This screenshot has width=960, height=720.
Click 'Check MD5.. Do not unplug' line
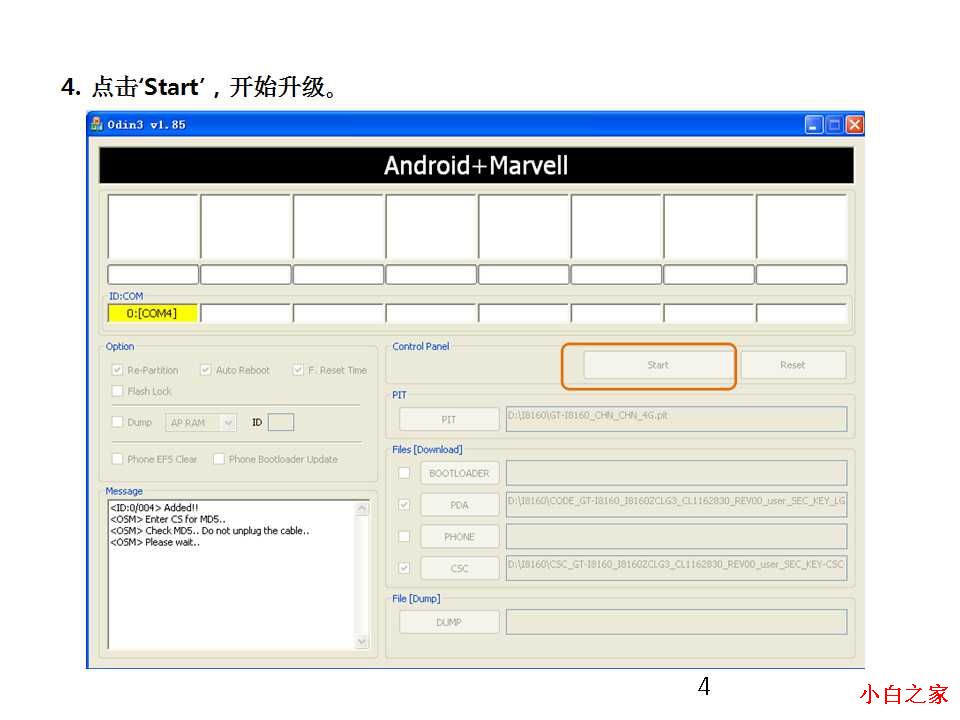click(x=210, y=531)
